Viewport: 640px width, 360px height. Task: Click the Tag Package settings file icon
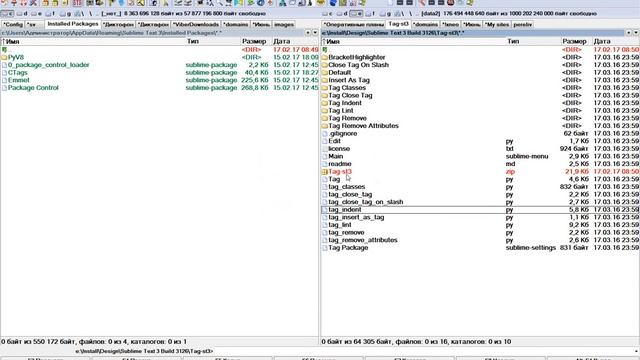point(325,248)
